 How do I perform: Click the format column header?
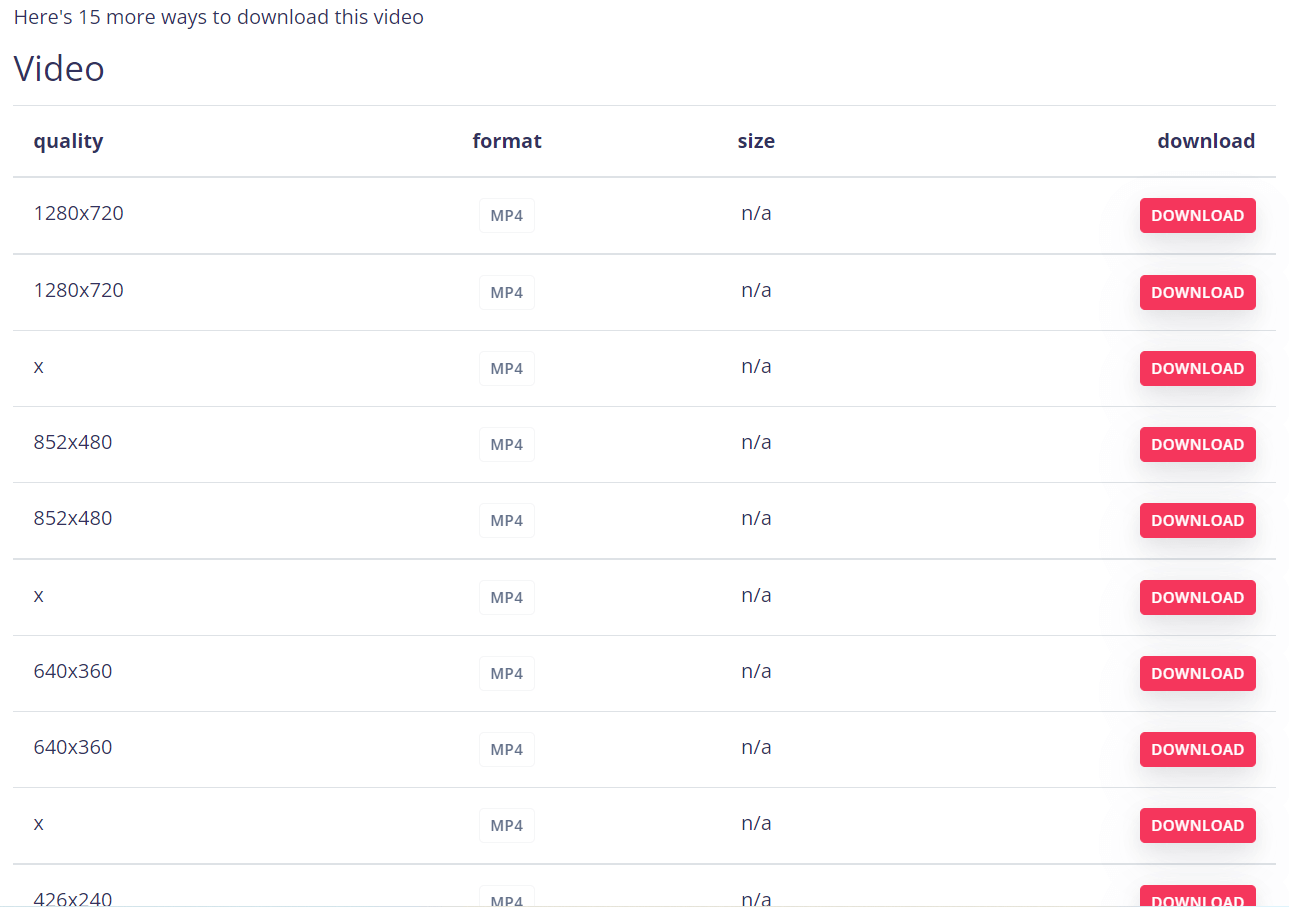507,141
